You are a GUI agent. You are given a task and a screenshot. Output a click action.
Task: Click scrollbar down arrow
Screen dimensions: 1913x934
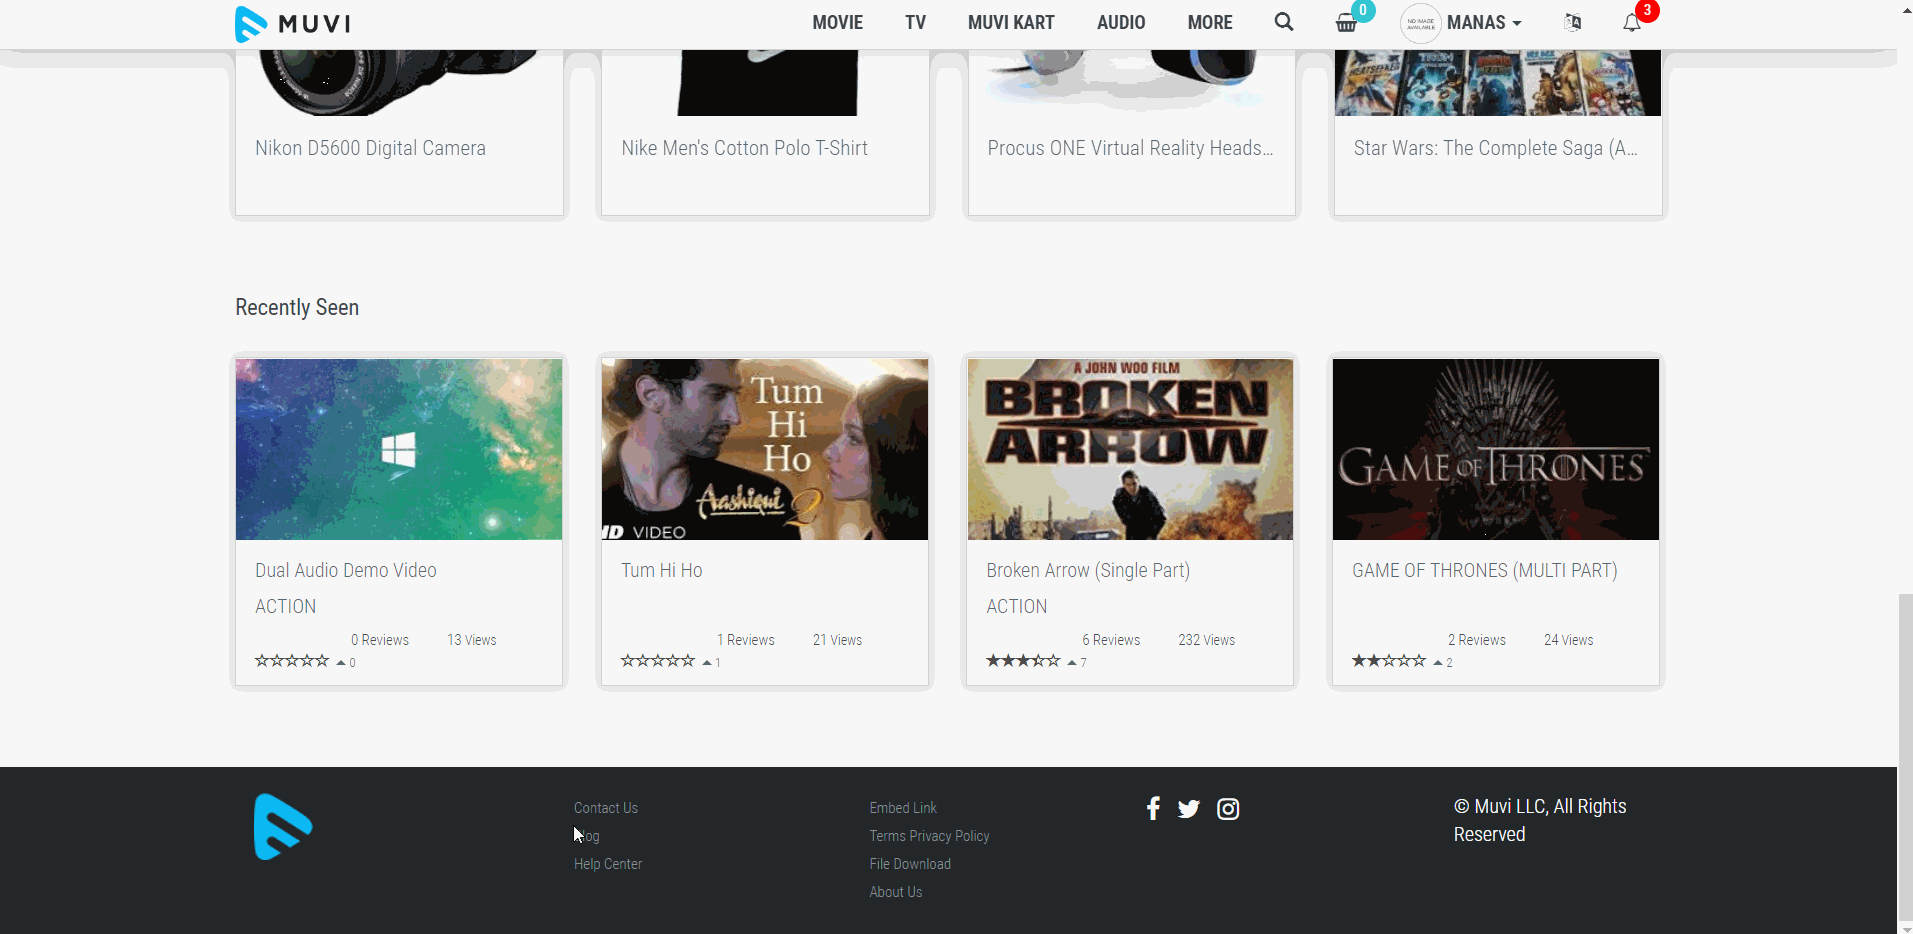pos(1905,928)
